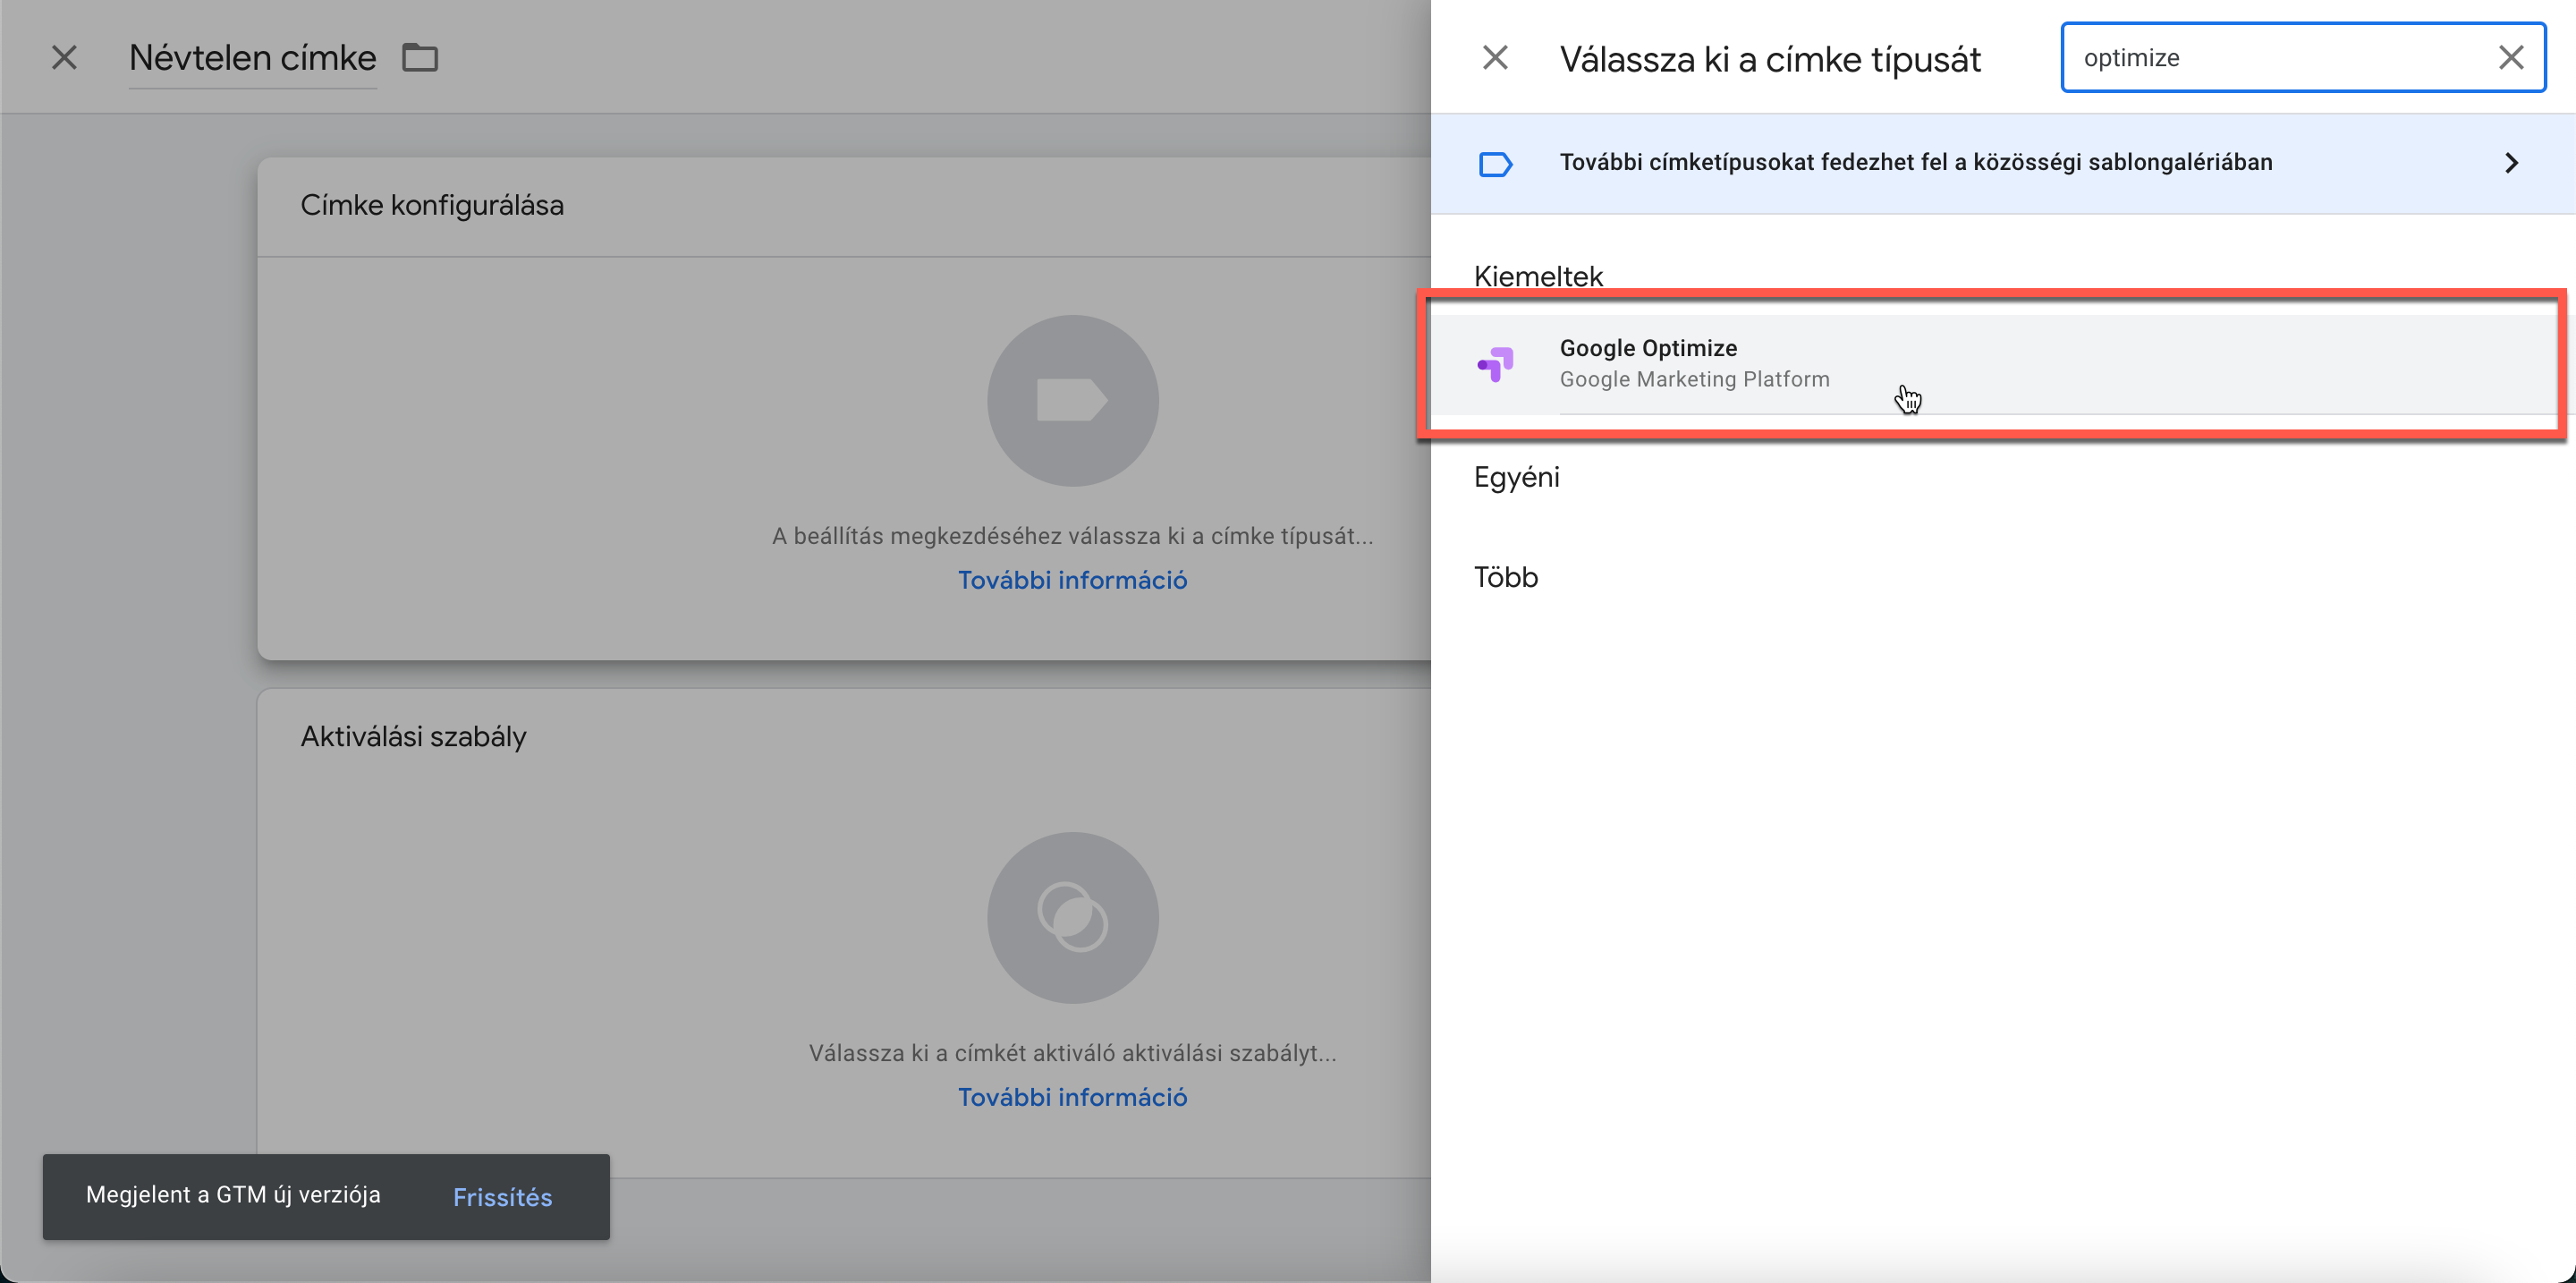This screenshot has height=1283, width=2576.
Task: Click the Válassza ki a címkét aktiváló hint
Action: pos(1073,1053)
